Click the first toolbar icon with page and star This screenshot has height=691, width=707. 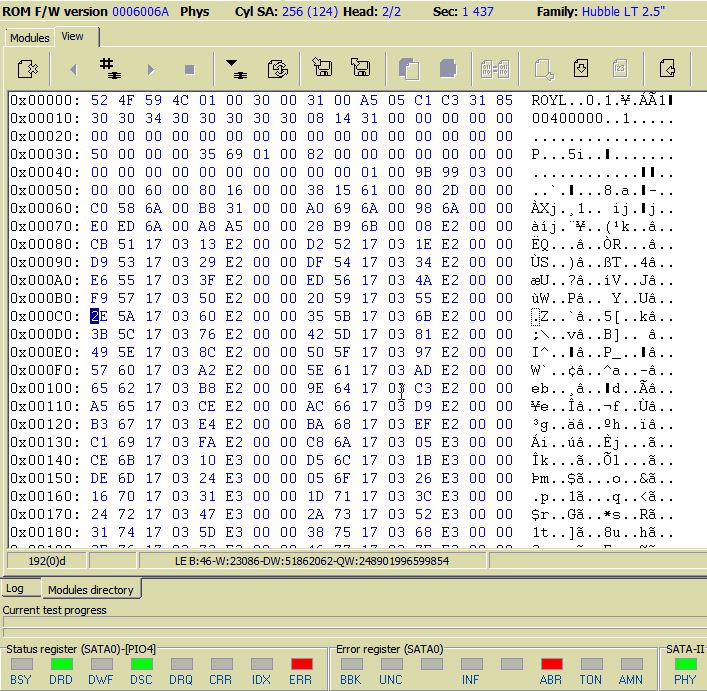[x=28, y=69]
